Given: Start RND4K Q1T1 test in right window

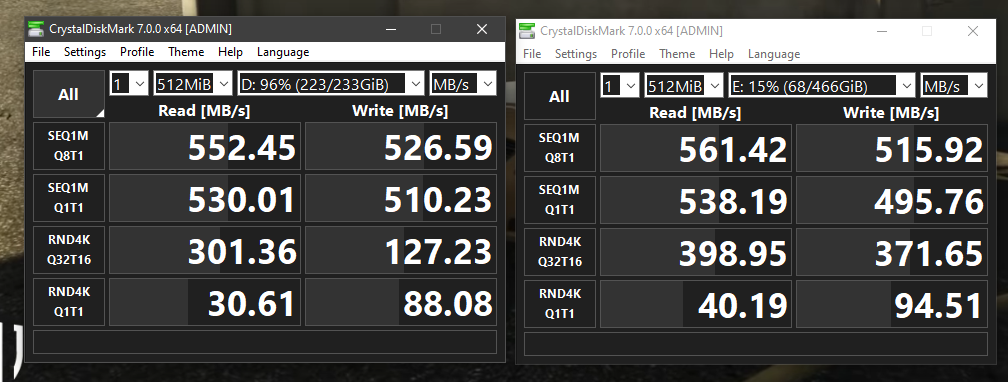Looking at the screenshot, I should coord(560,304).
